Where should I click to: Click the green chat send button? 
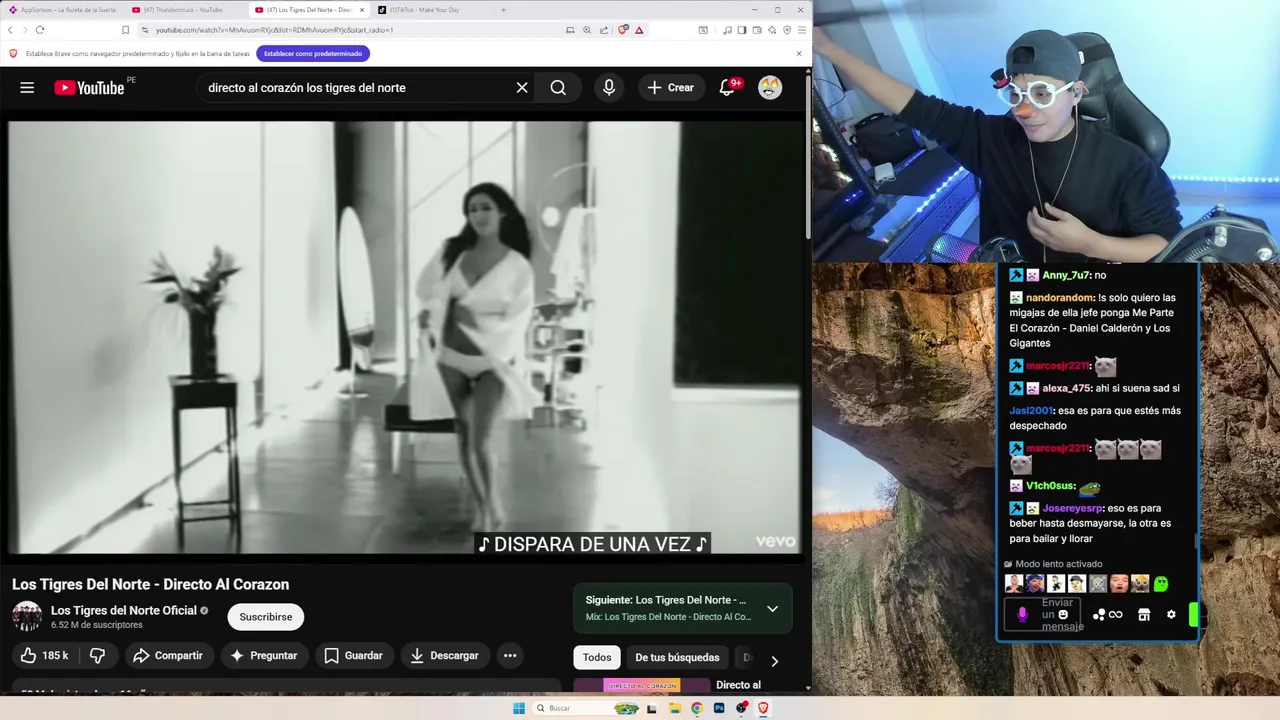[x=1193, y=615]
